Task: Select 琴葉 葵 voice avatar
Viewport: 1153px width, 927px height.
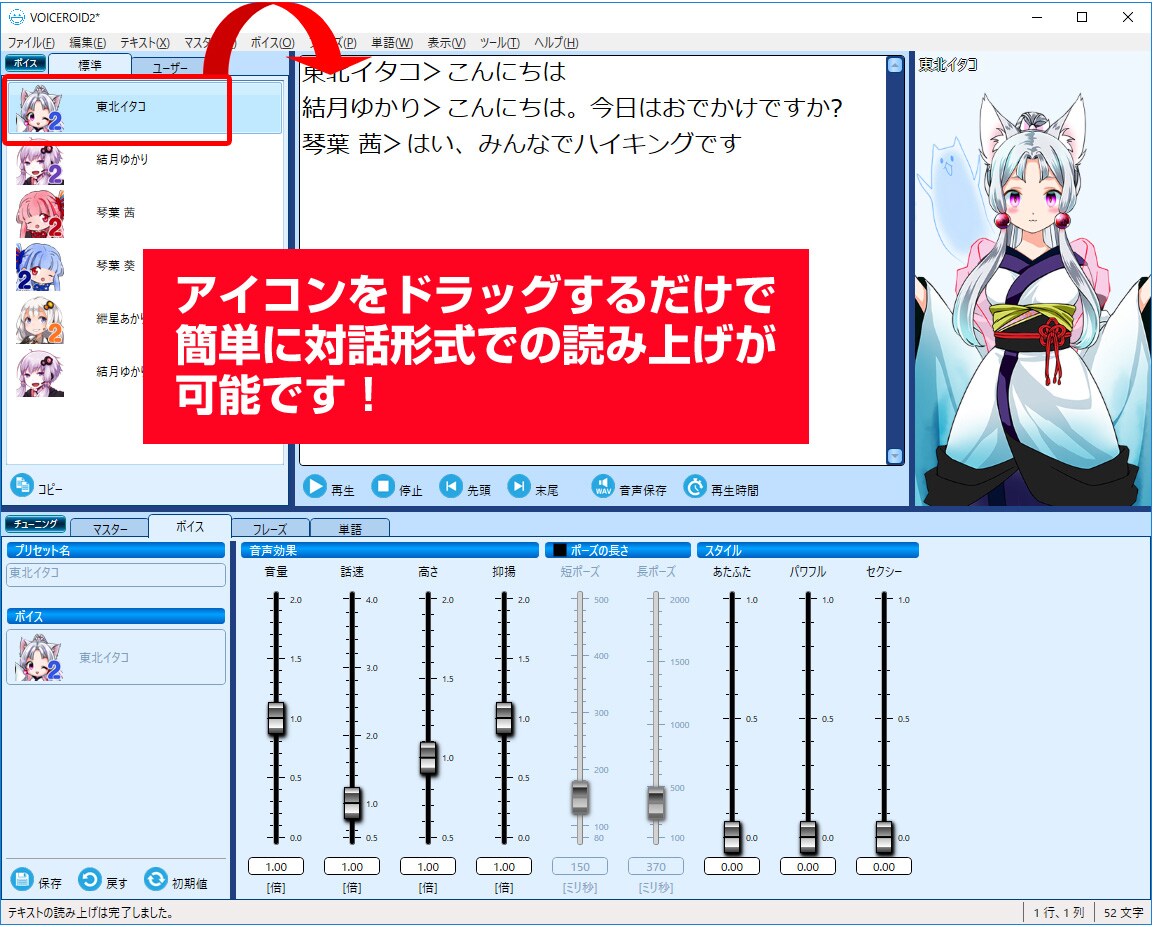Action: pos(40,267)
